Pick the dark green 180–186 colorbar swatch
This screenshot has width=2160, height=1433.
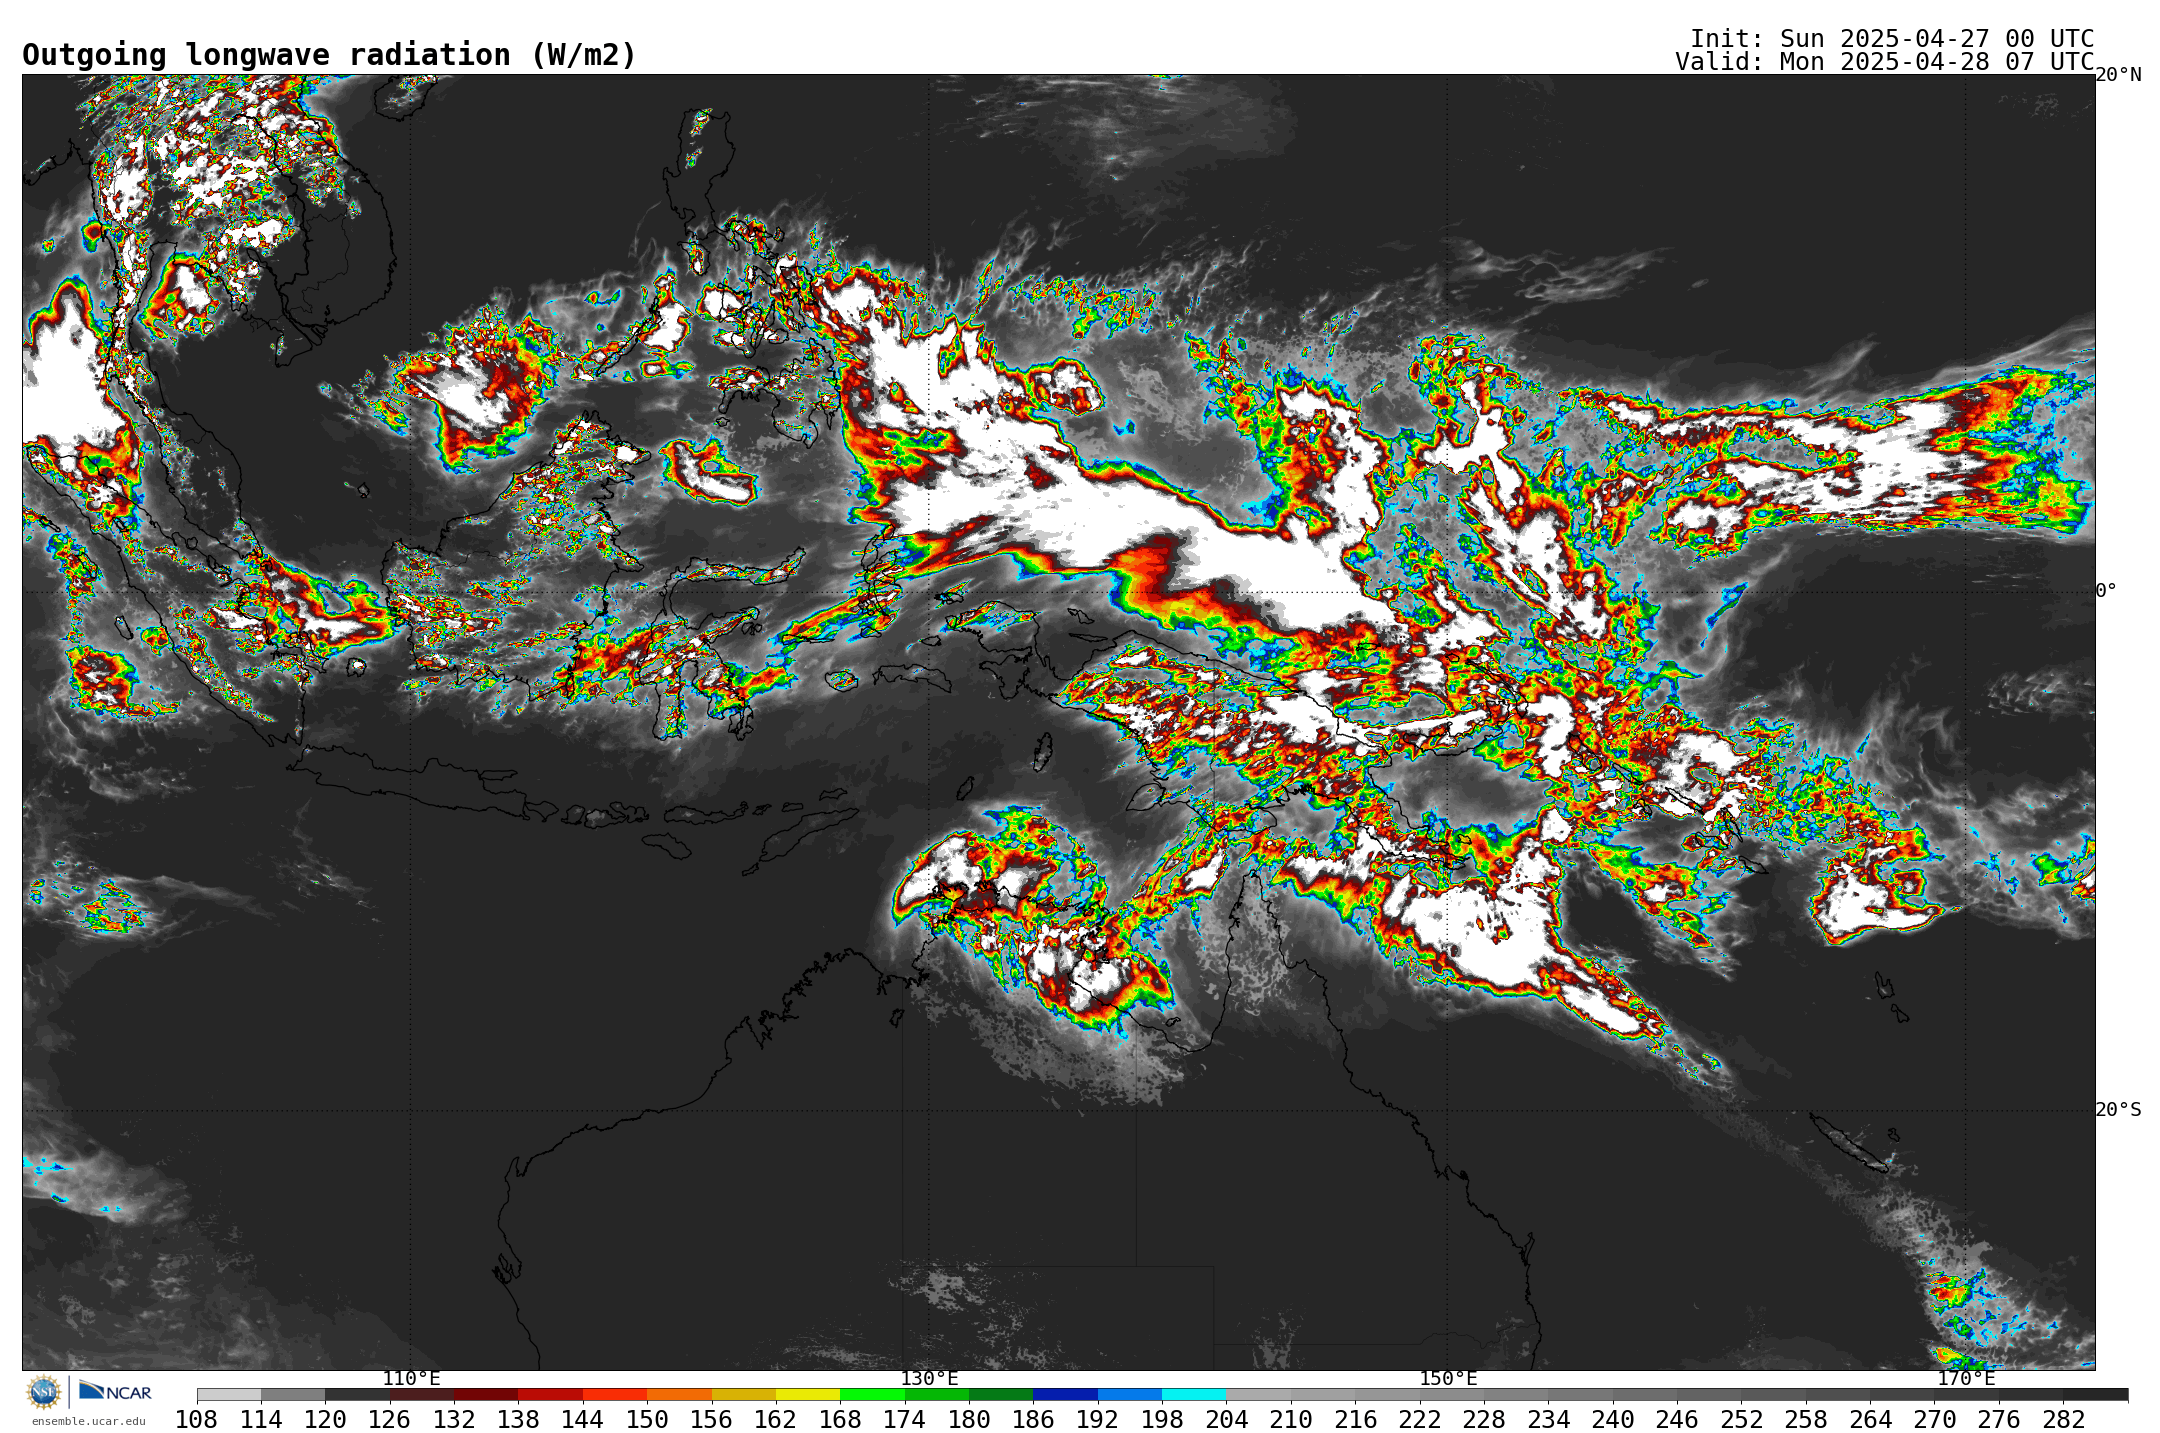point(1001,1394)
